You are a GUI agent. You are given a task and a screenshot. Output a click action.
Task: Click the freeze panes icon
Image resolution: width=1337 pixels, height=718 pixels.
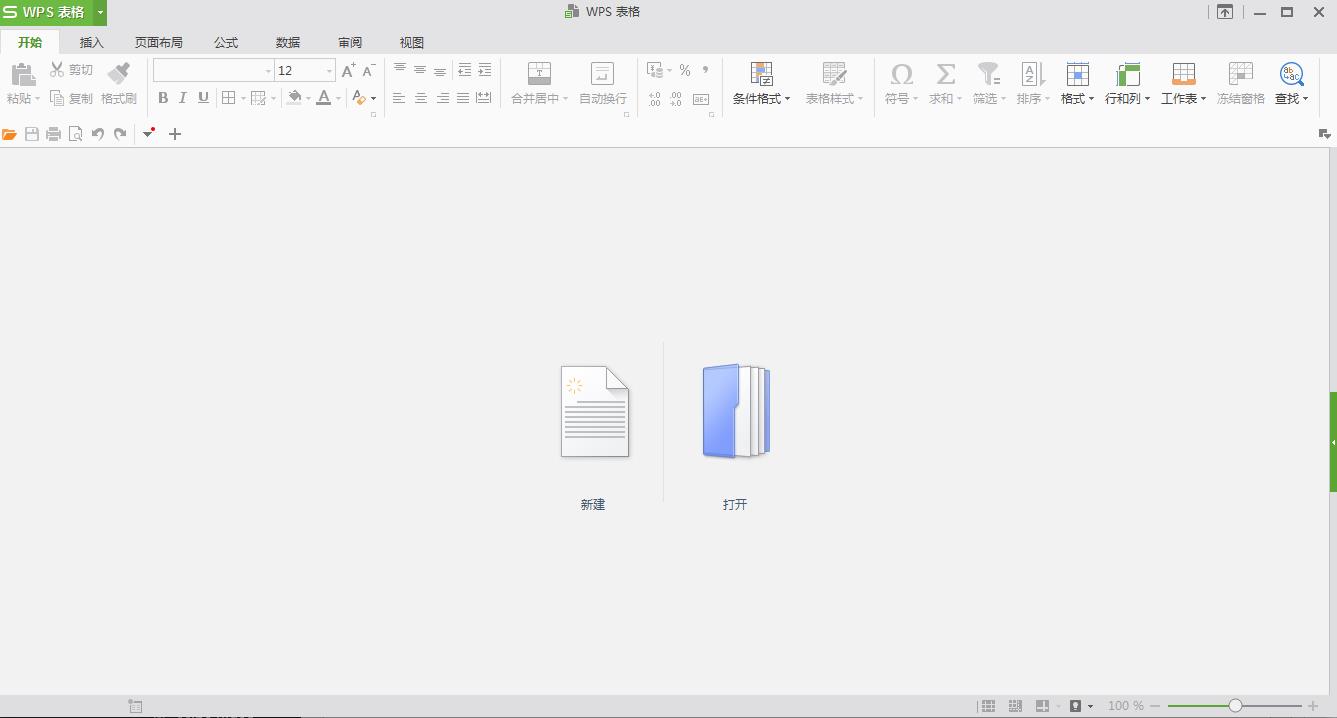pyautogui.click(x=1240, y=73)
